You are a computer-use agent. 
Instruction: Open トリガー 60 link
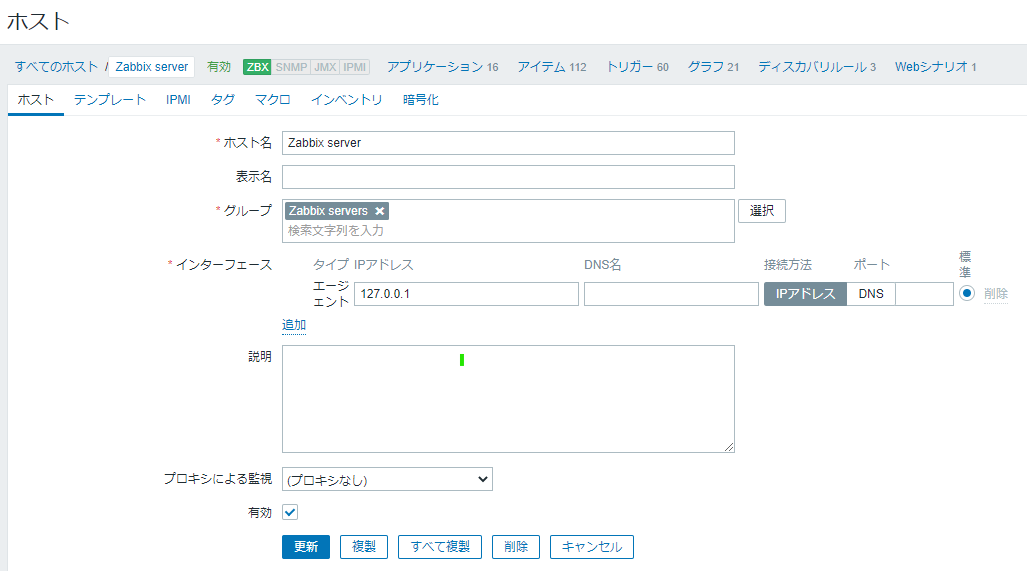pos(637,67)
